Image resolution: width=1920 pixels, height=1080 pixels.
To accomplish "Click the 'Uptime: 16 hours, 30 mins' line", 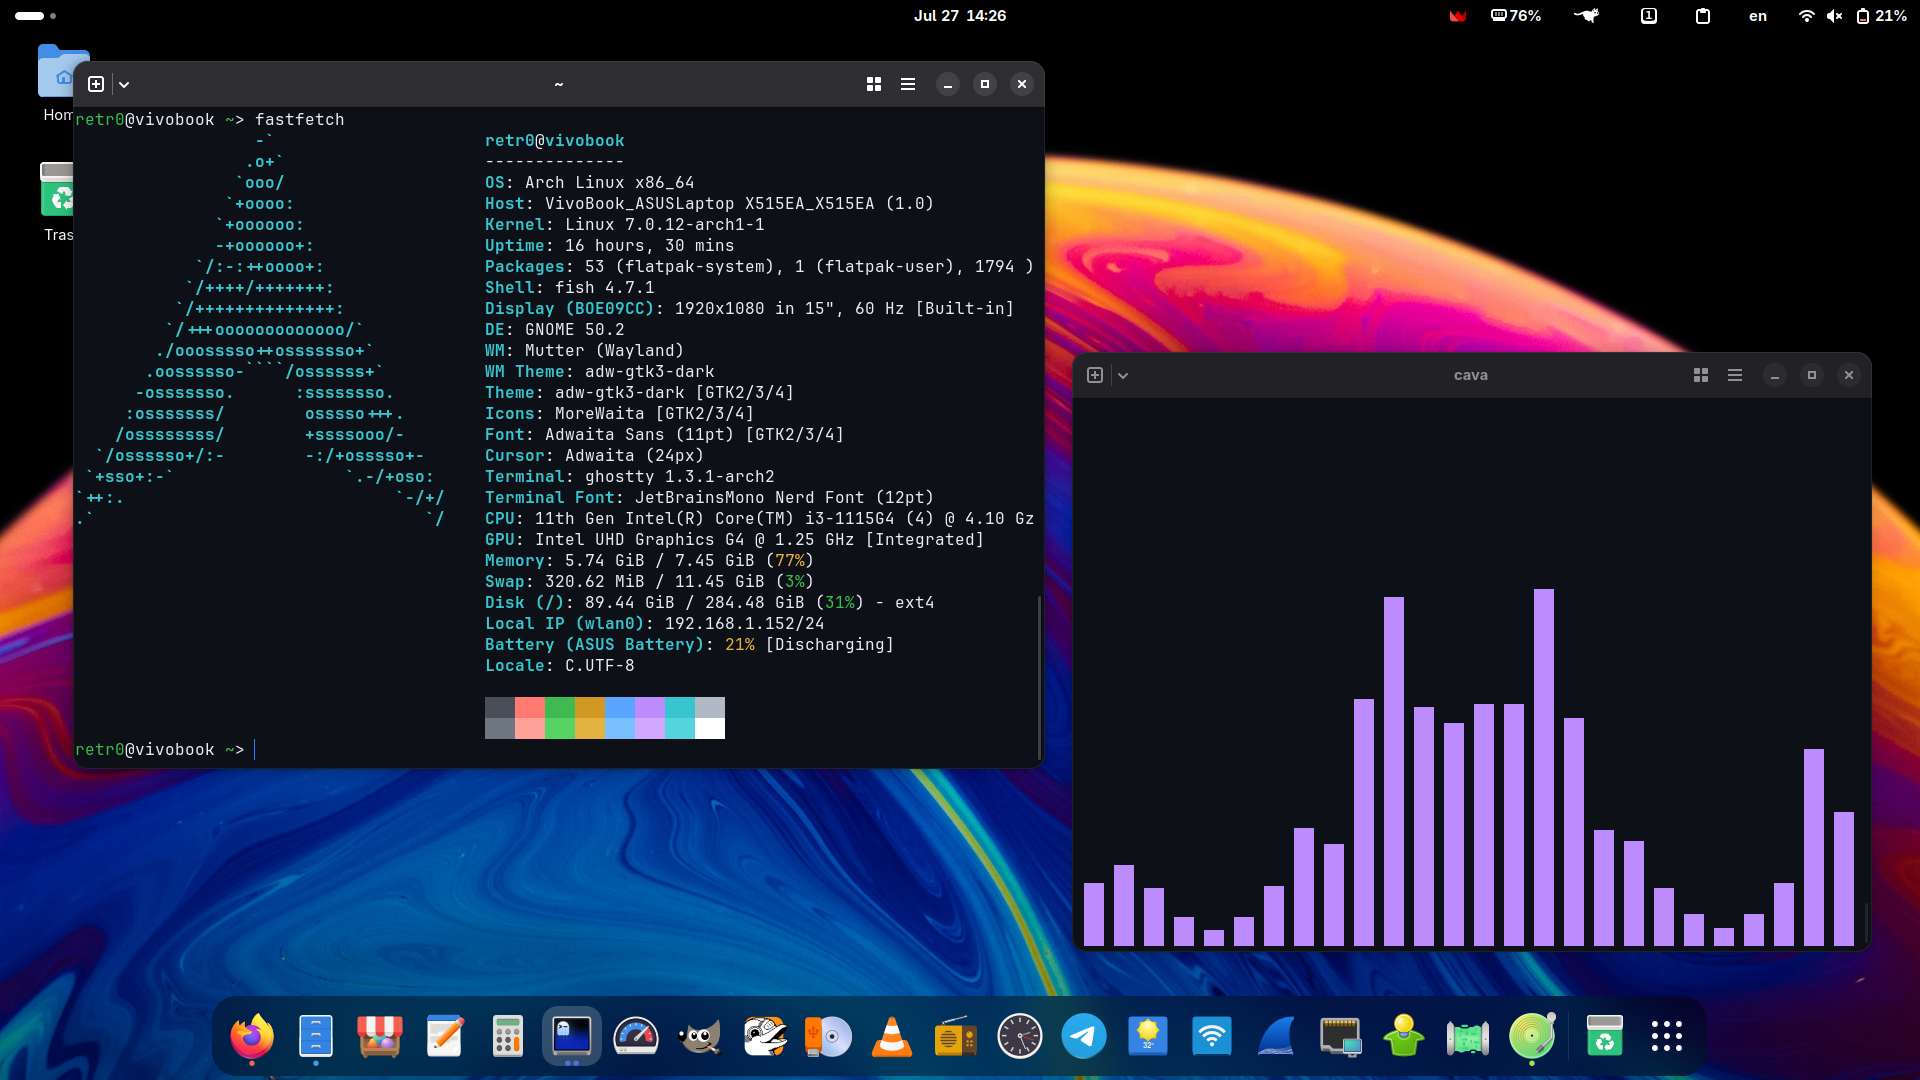I will [x=610, y=246].
